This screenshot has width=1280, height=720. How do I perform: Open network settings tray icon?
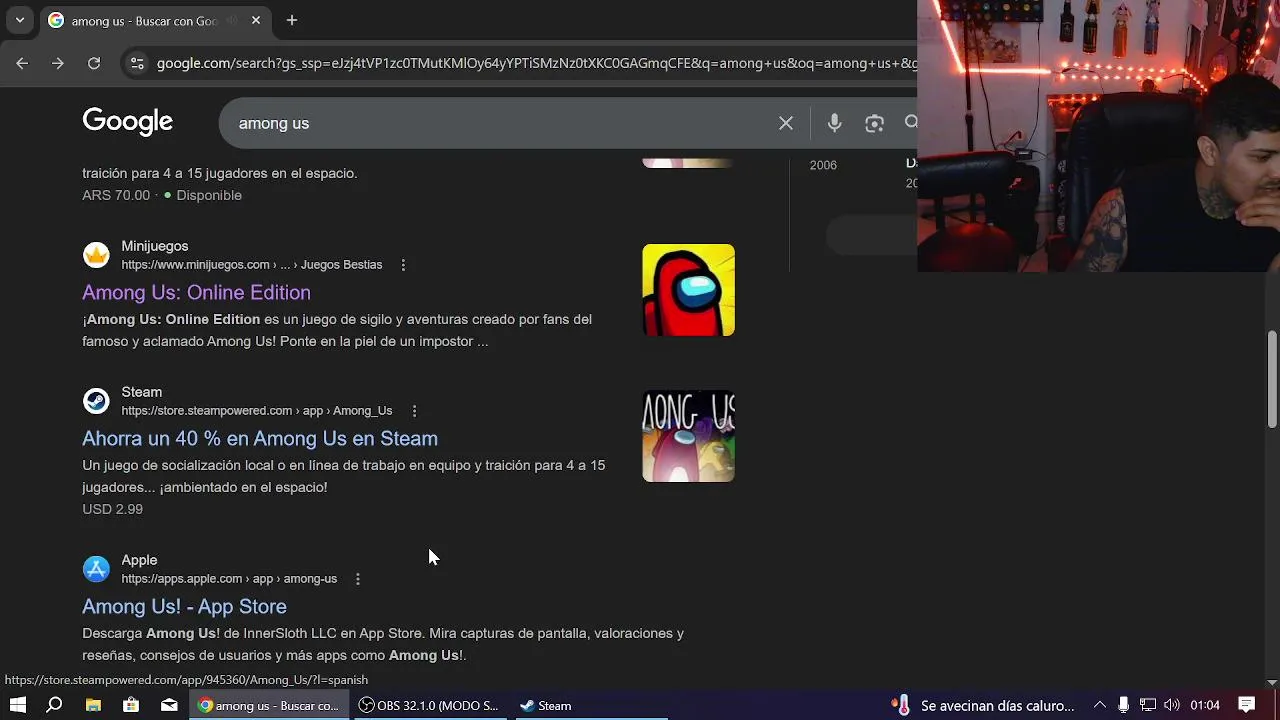[x=1148, y=705]
